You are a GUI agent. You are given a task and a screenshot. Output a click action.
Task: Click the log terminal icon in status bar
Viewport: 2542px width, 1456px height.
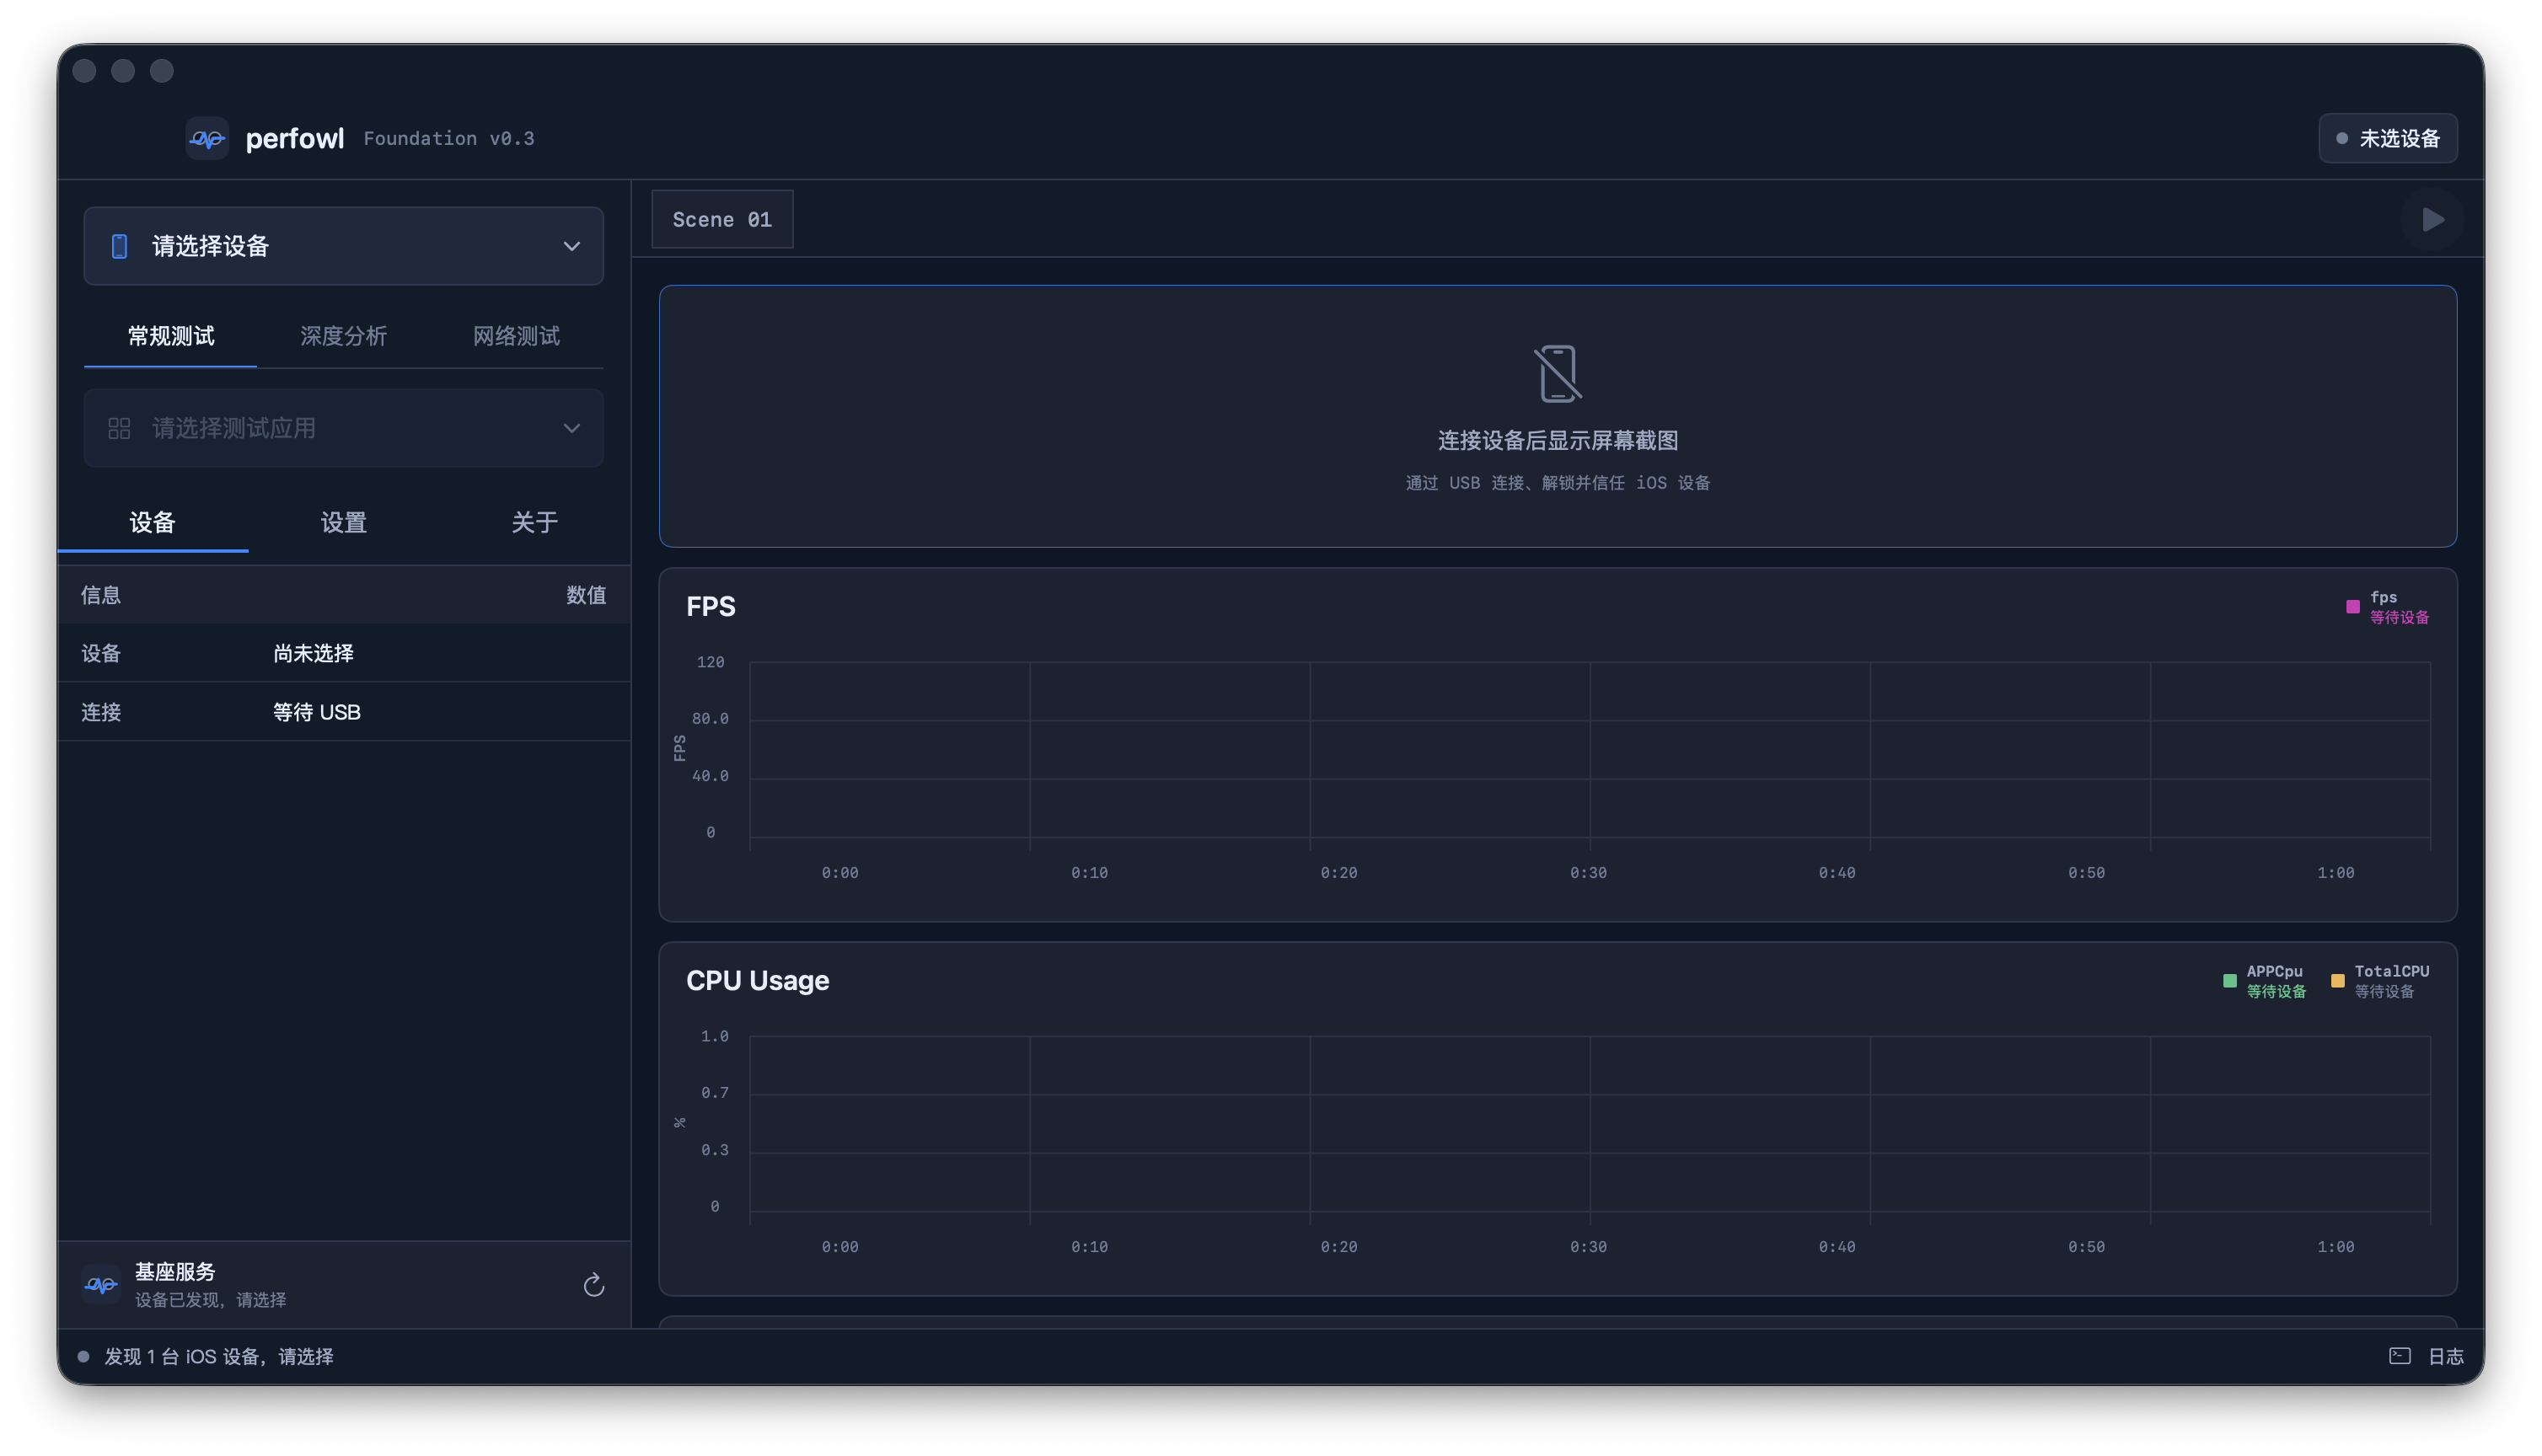[x=2399, y=1356]
